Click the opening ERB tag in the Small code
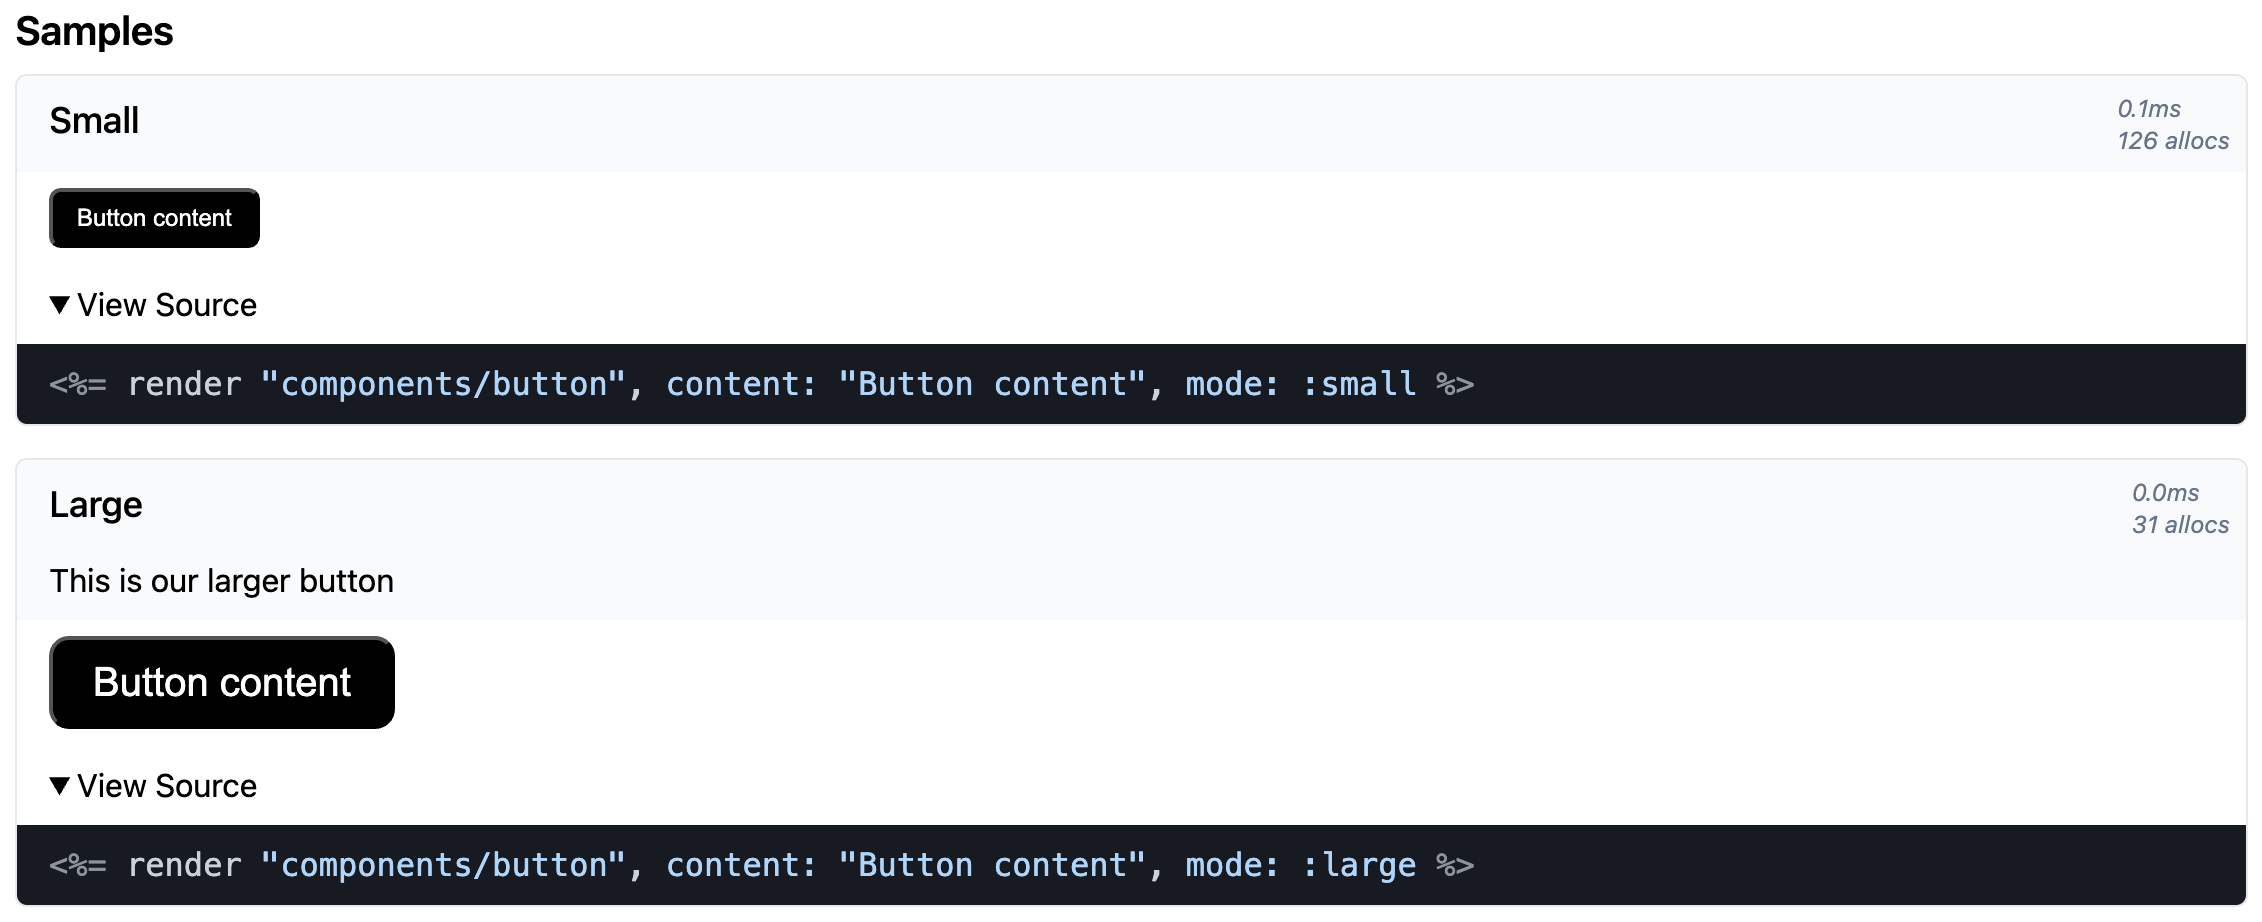Viewport: 2262px width, 922px height. point(78,385)
